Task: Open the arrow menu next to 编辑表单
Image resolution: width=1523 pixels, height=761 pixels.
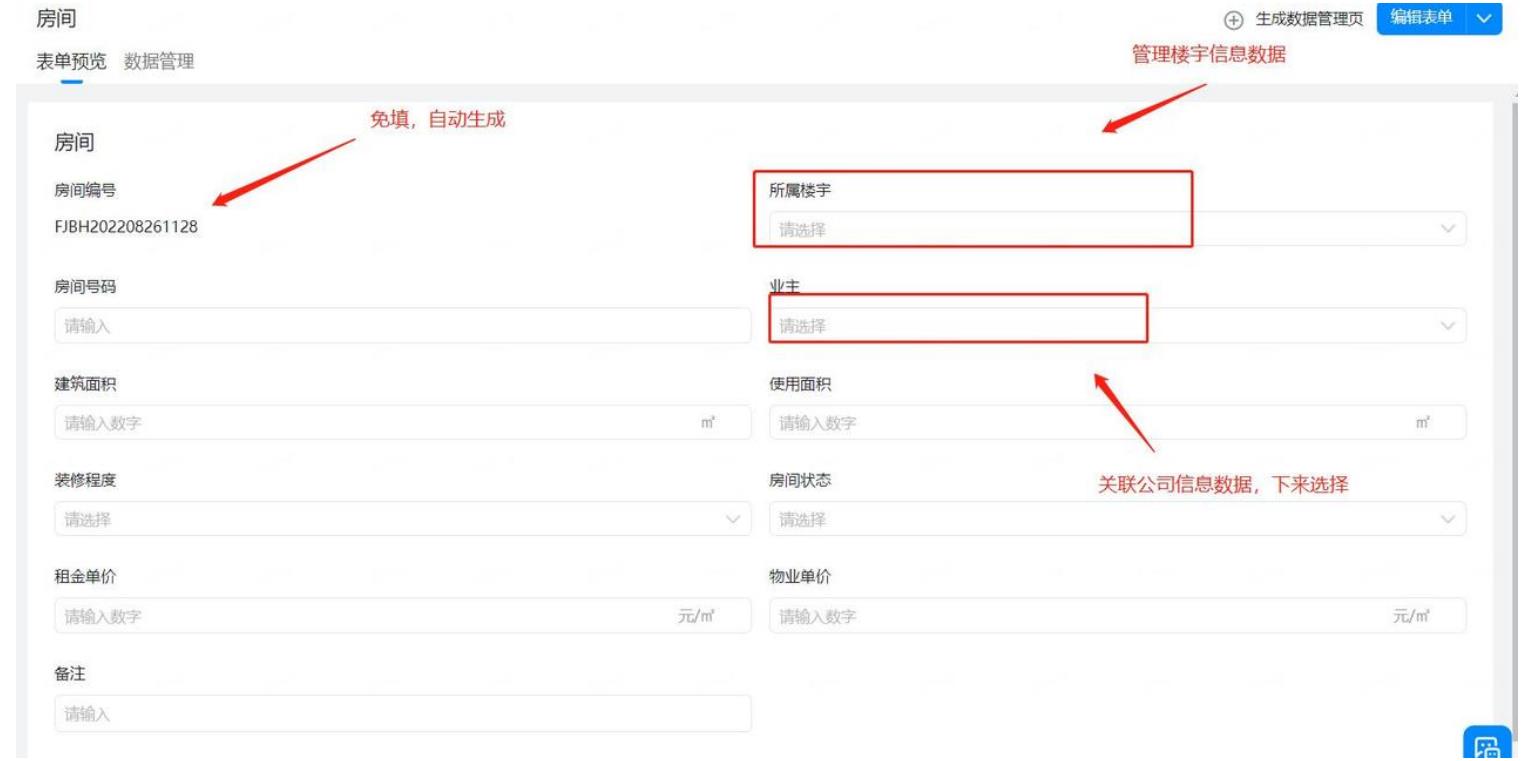Action: 1484,20
